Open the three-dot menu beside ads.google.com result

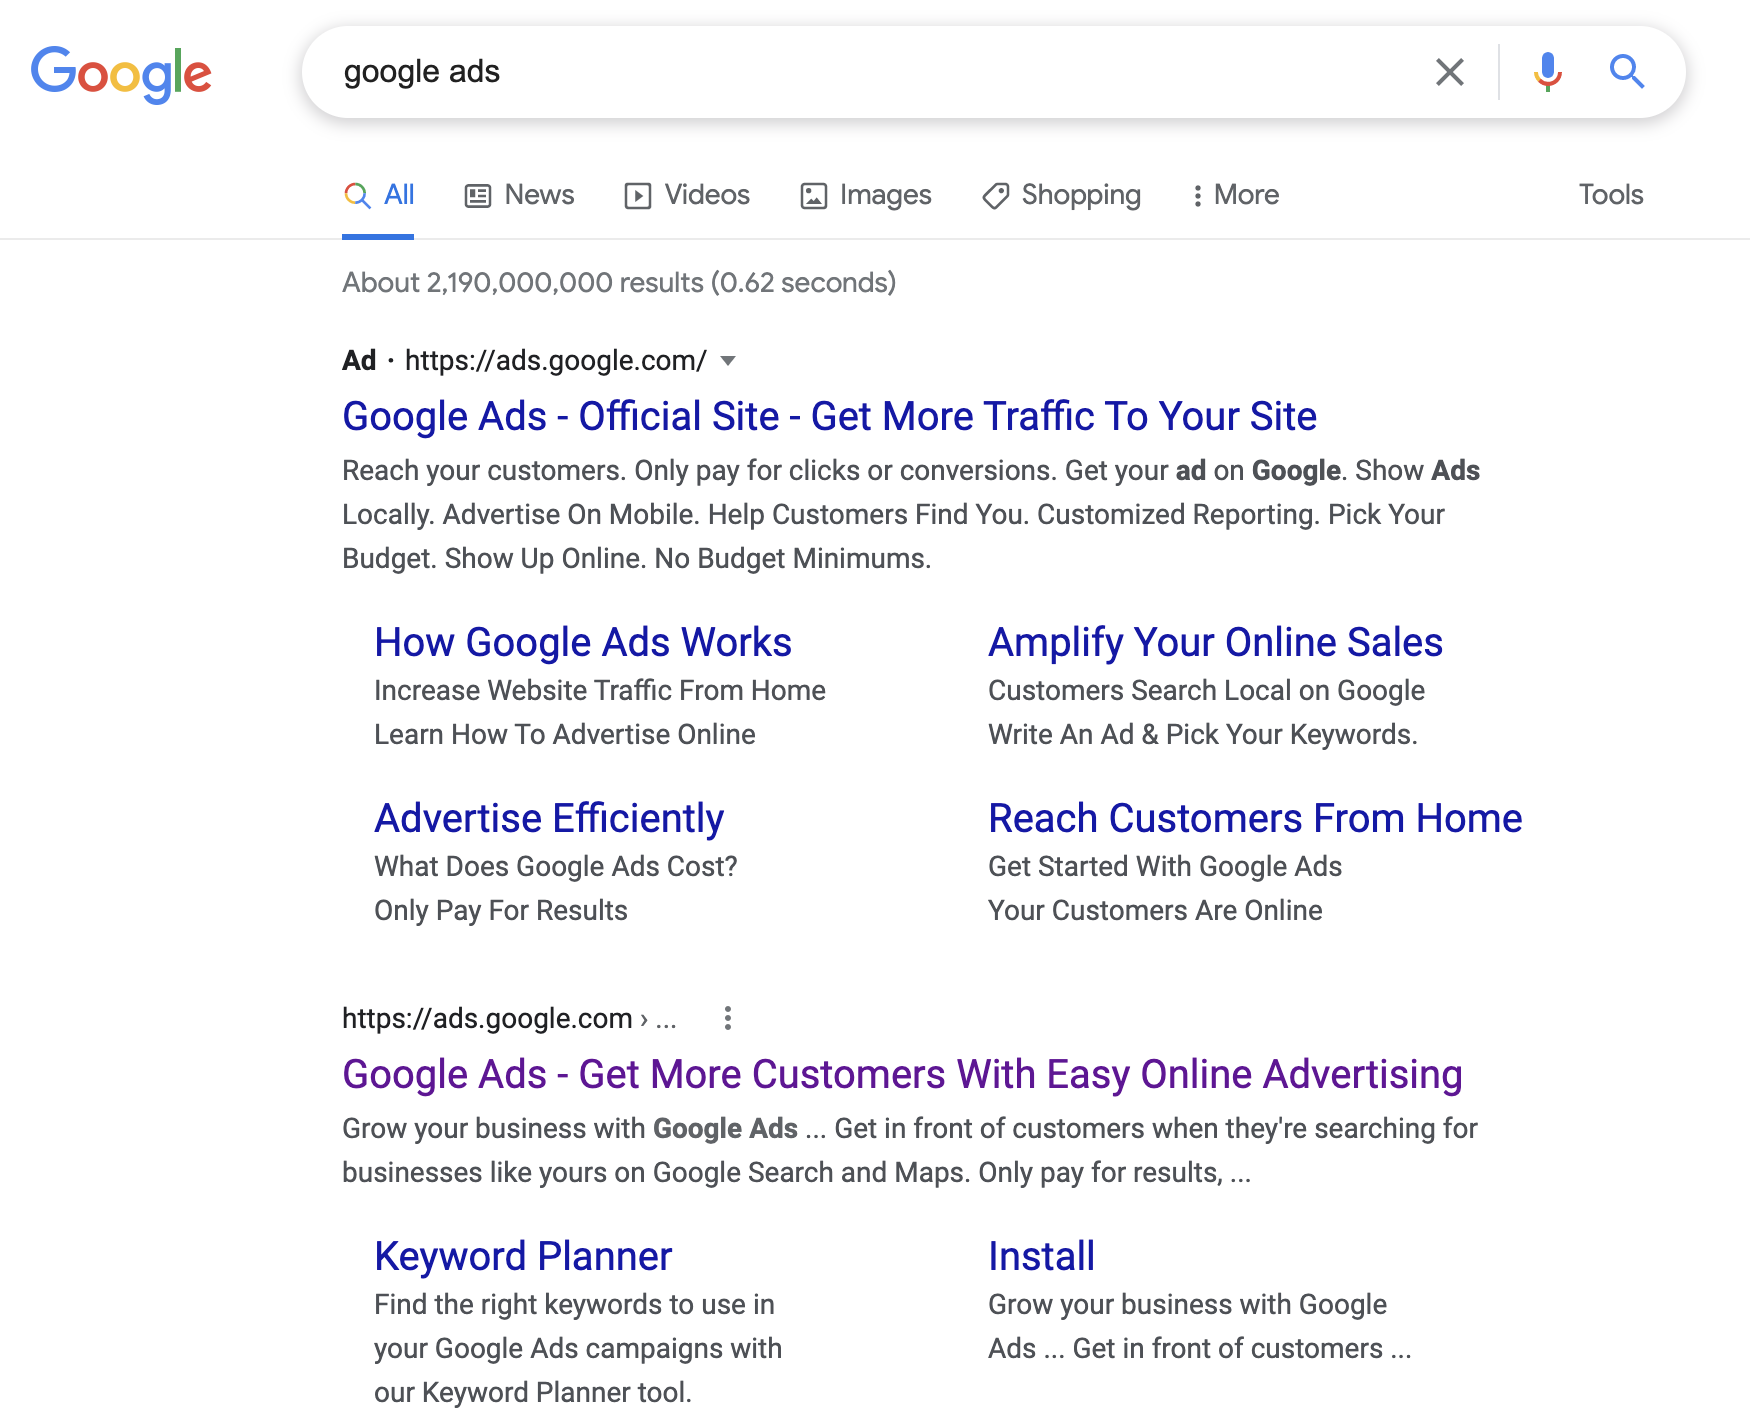point(728,1018)
